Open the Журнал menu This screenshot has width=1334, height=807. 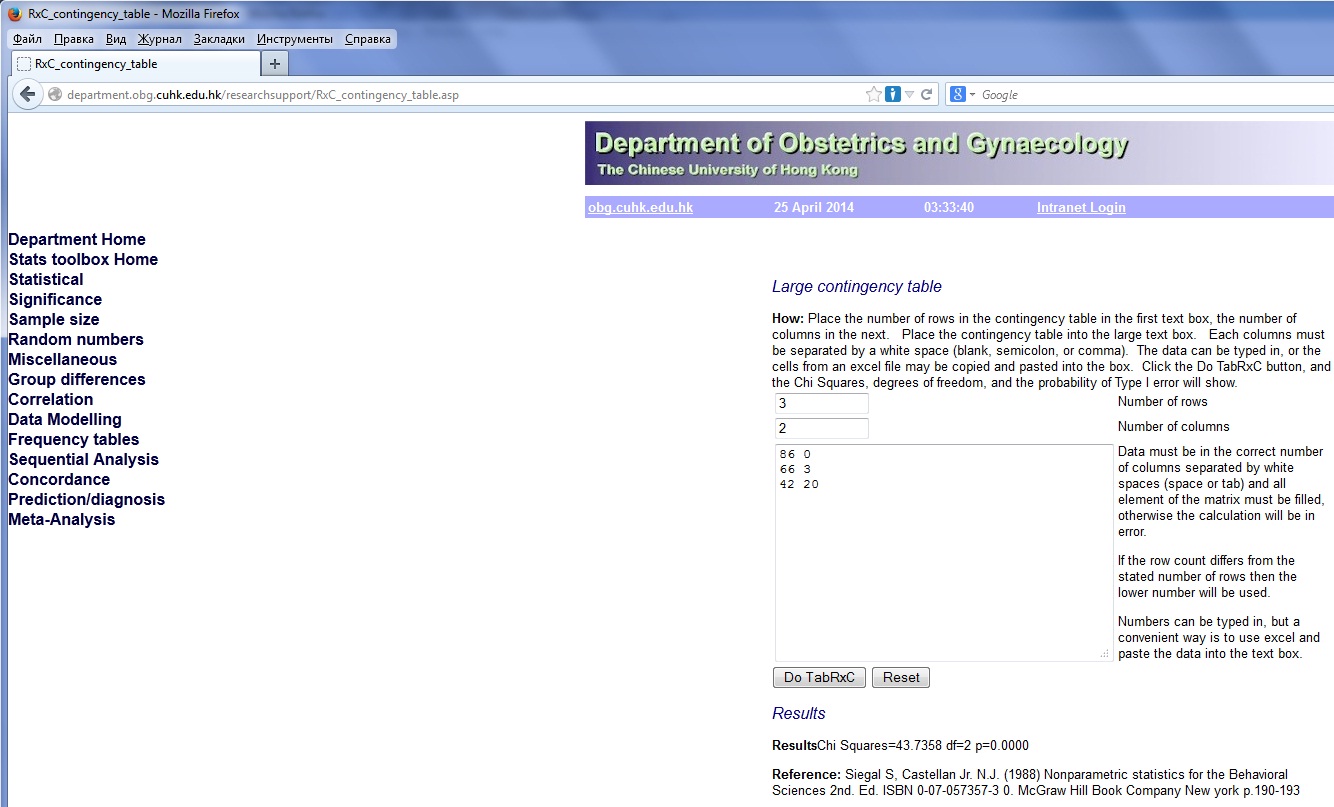point(160,39)
